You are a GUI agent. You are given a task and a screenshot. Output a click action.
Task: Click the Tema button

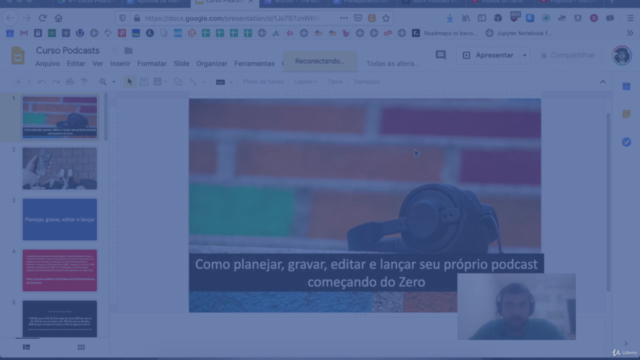coord(335,82)
